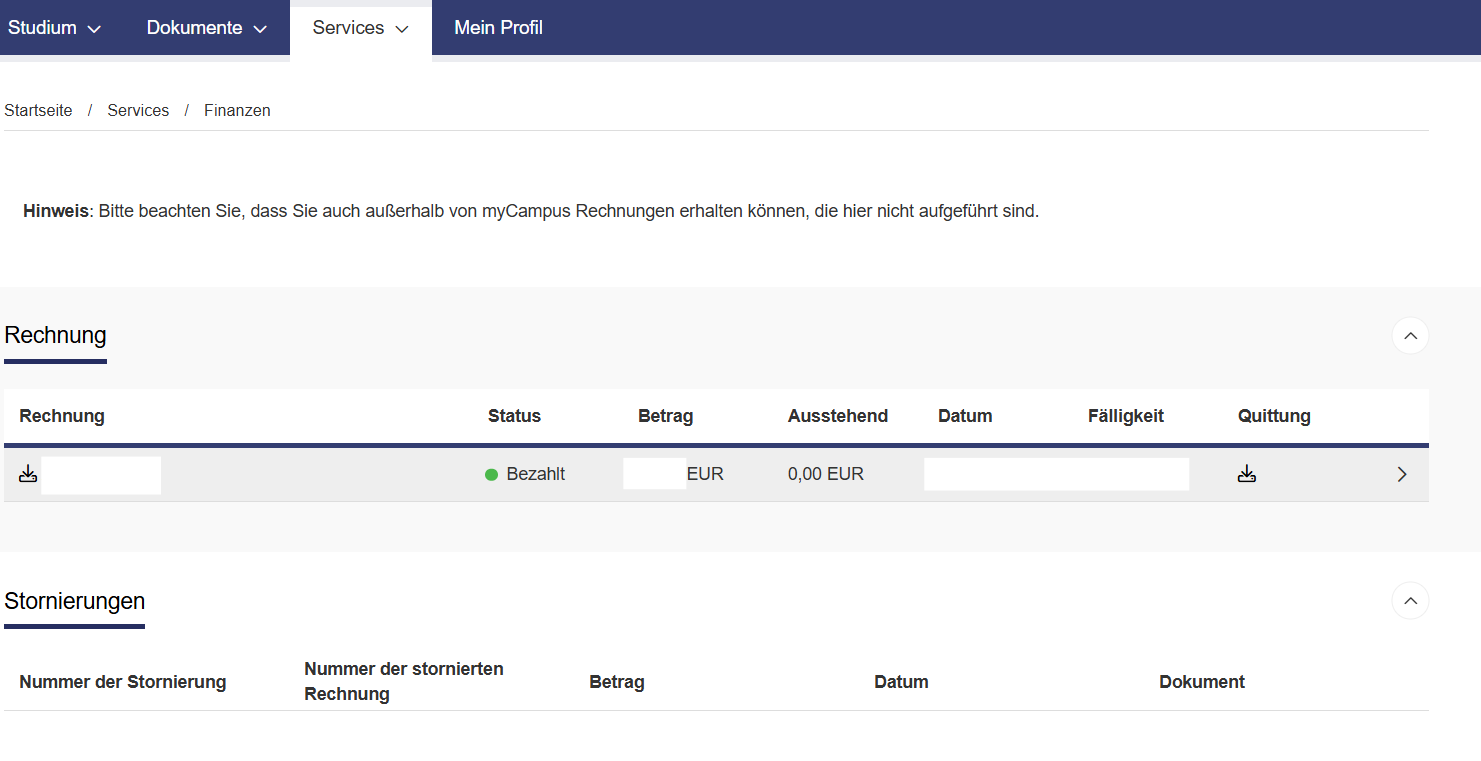Click the Ausstehend column header

coord(837,416)
